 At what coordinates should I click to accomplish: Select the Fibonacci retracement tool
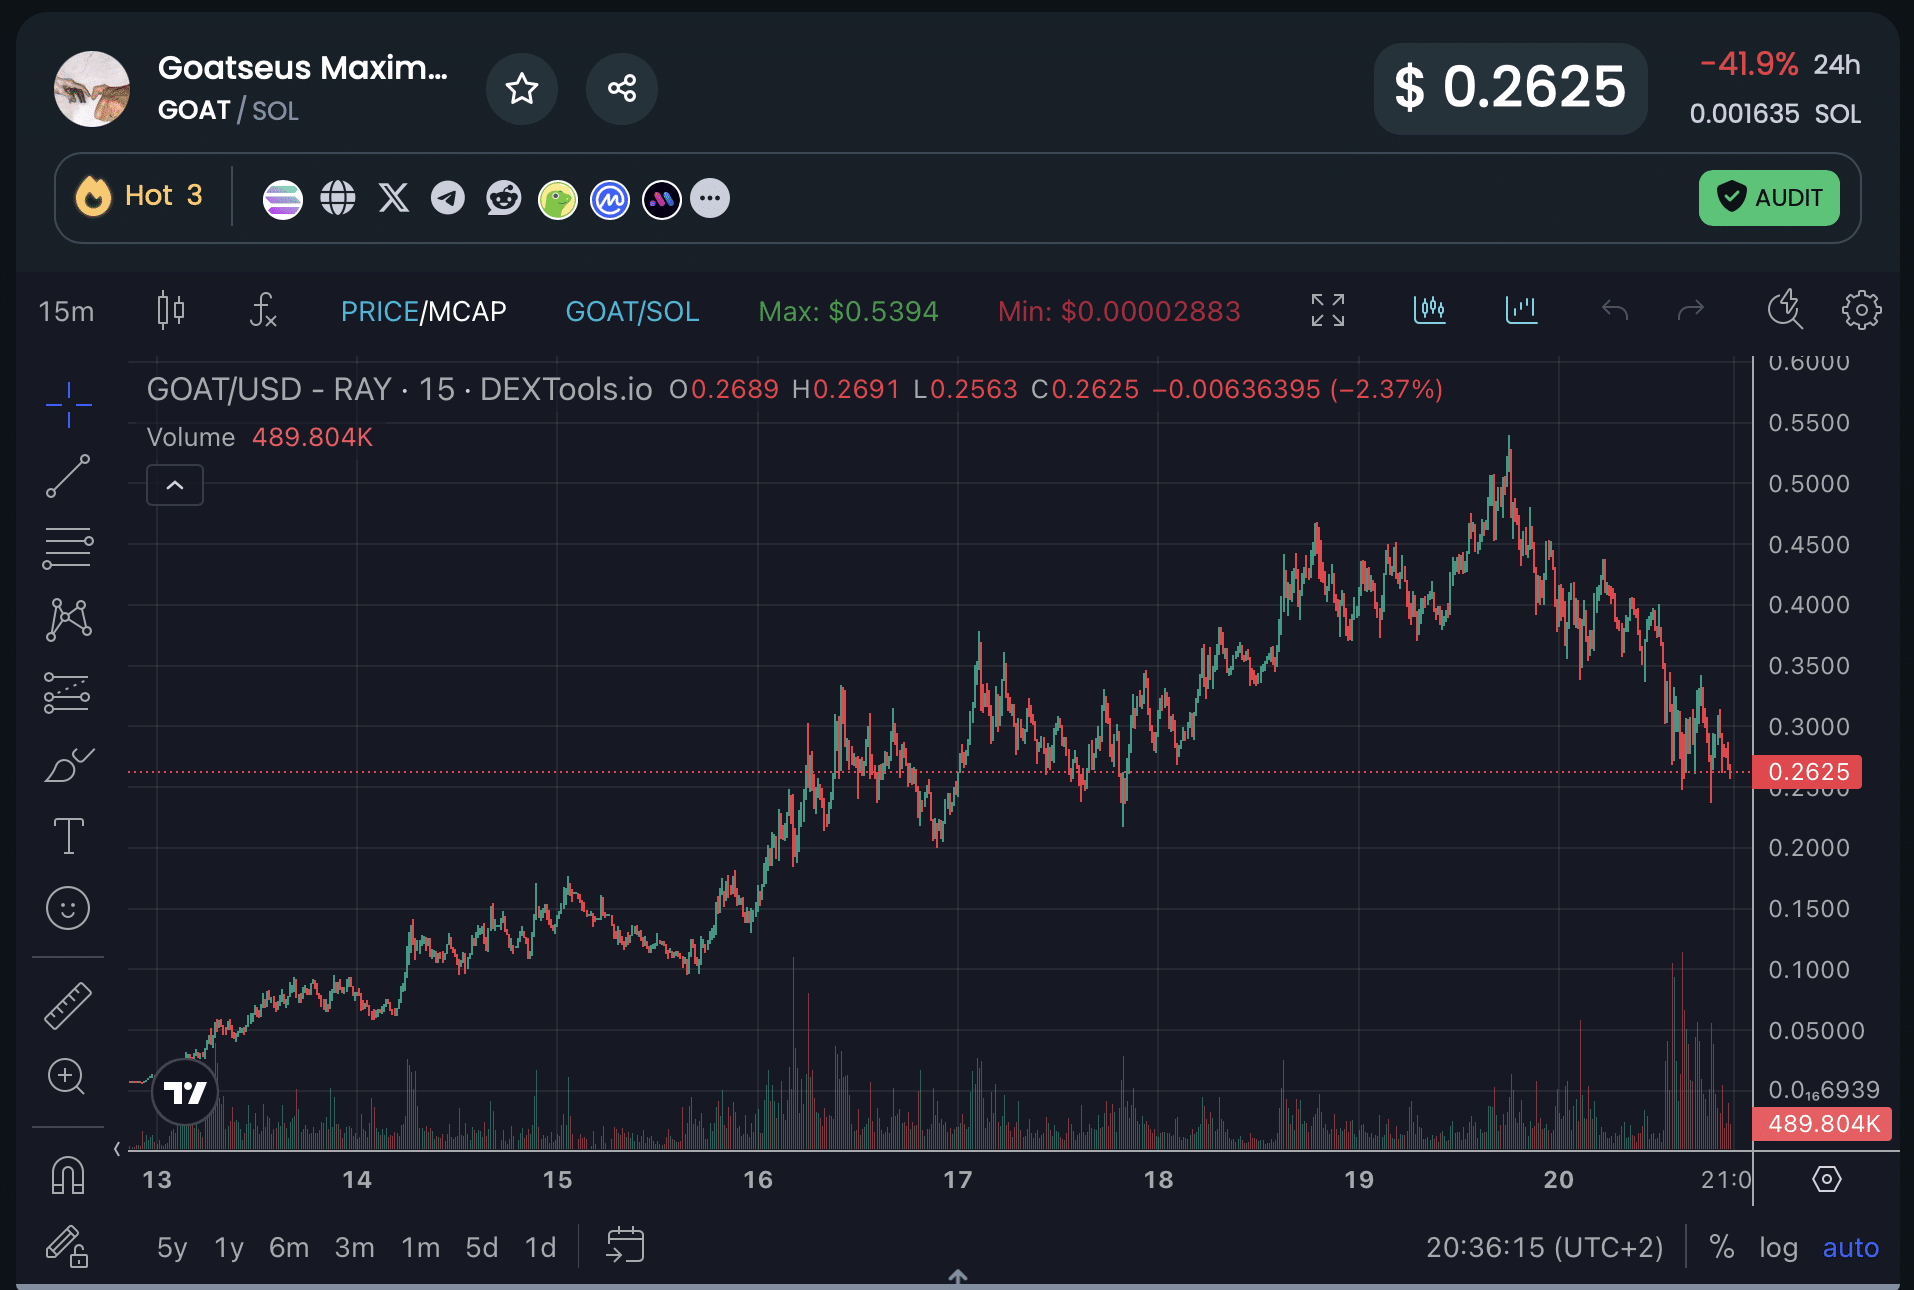(68, 548)
